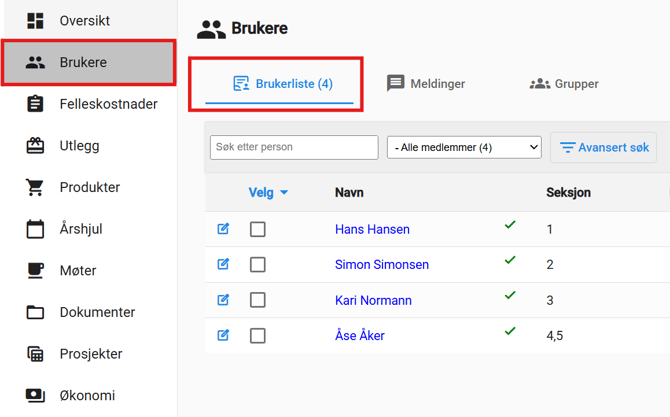Image resolution: width=670 pixels, height=417 pixels.
Task: Click the Prosjekter calculator icon
Action: pos(36,354)
